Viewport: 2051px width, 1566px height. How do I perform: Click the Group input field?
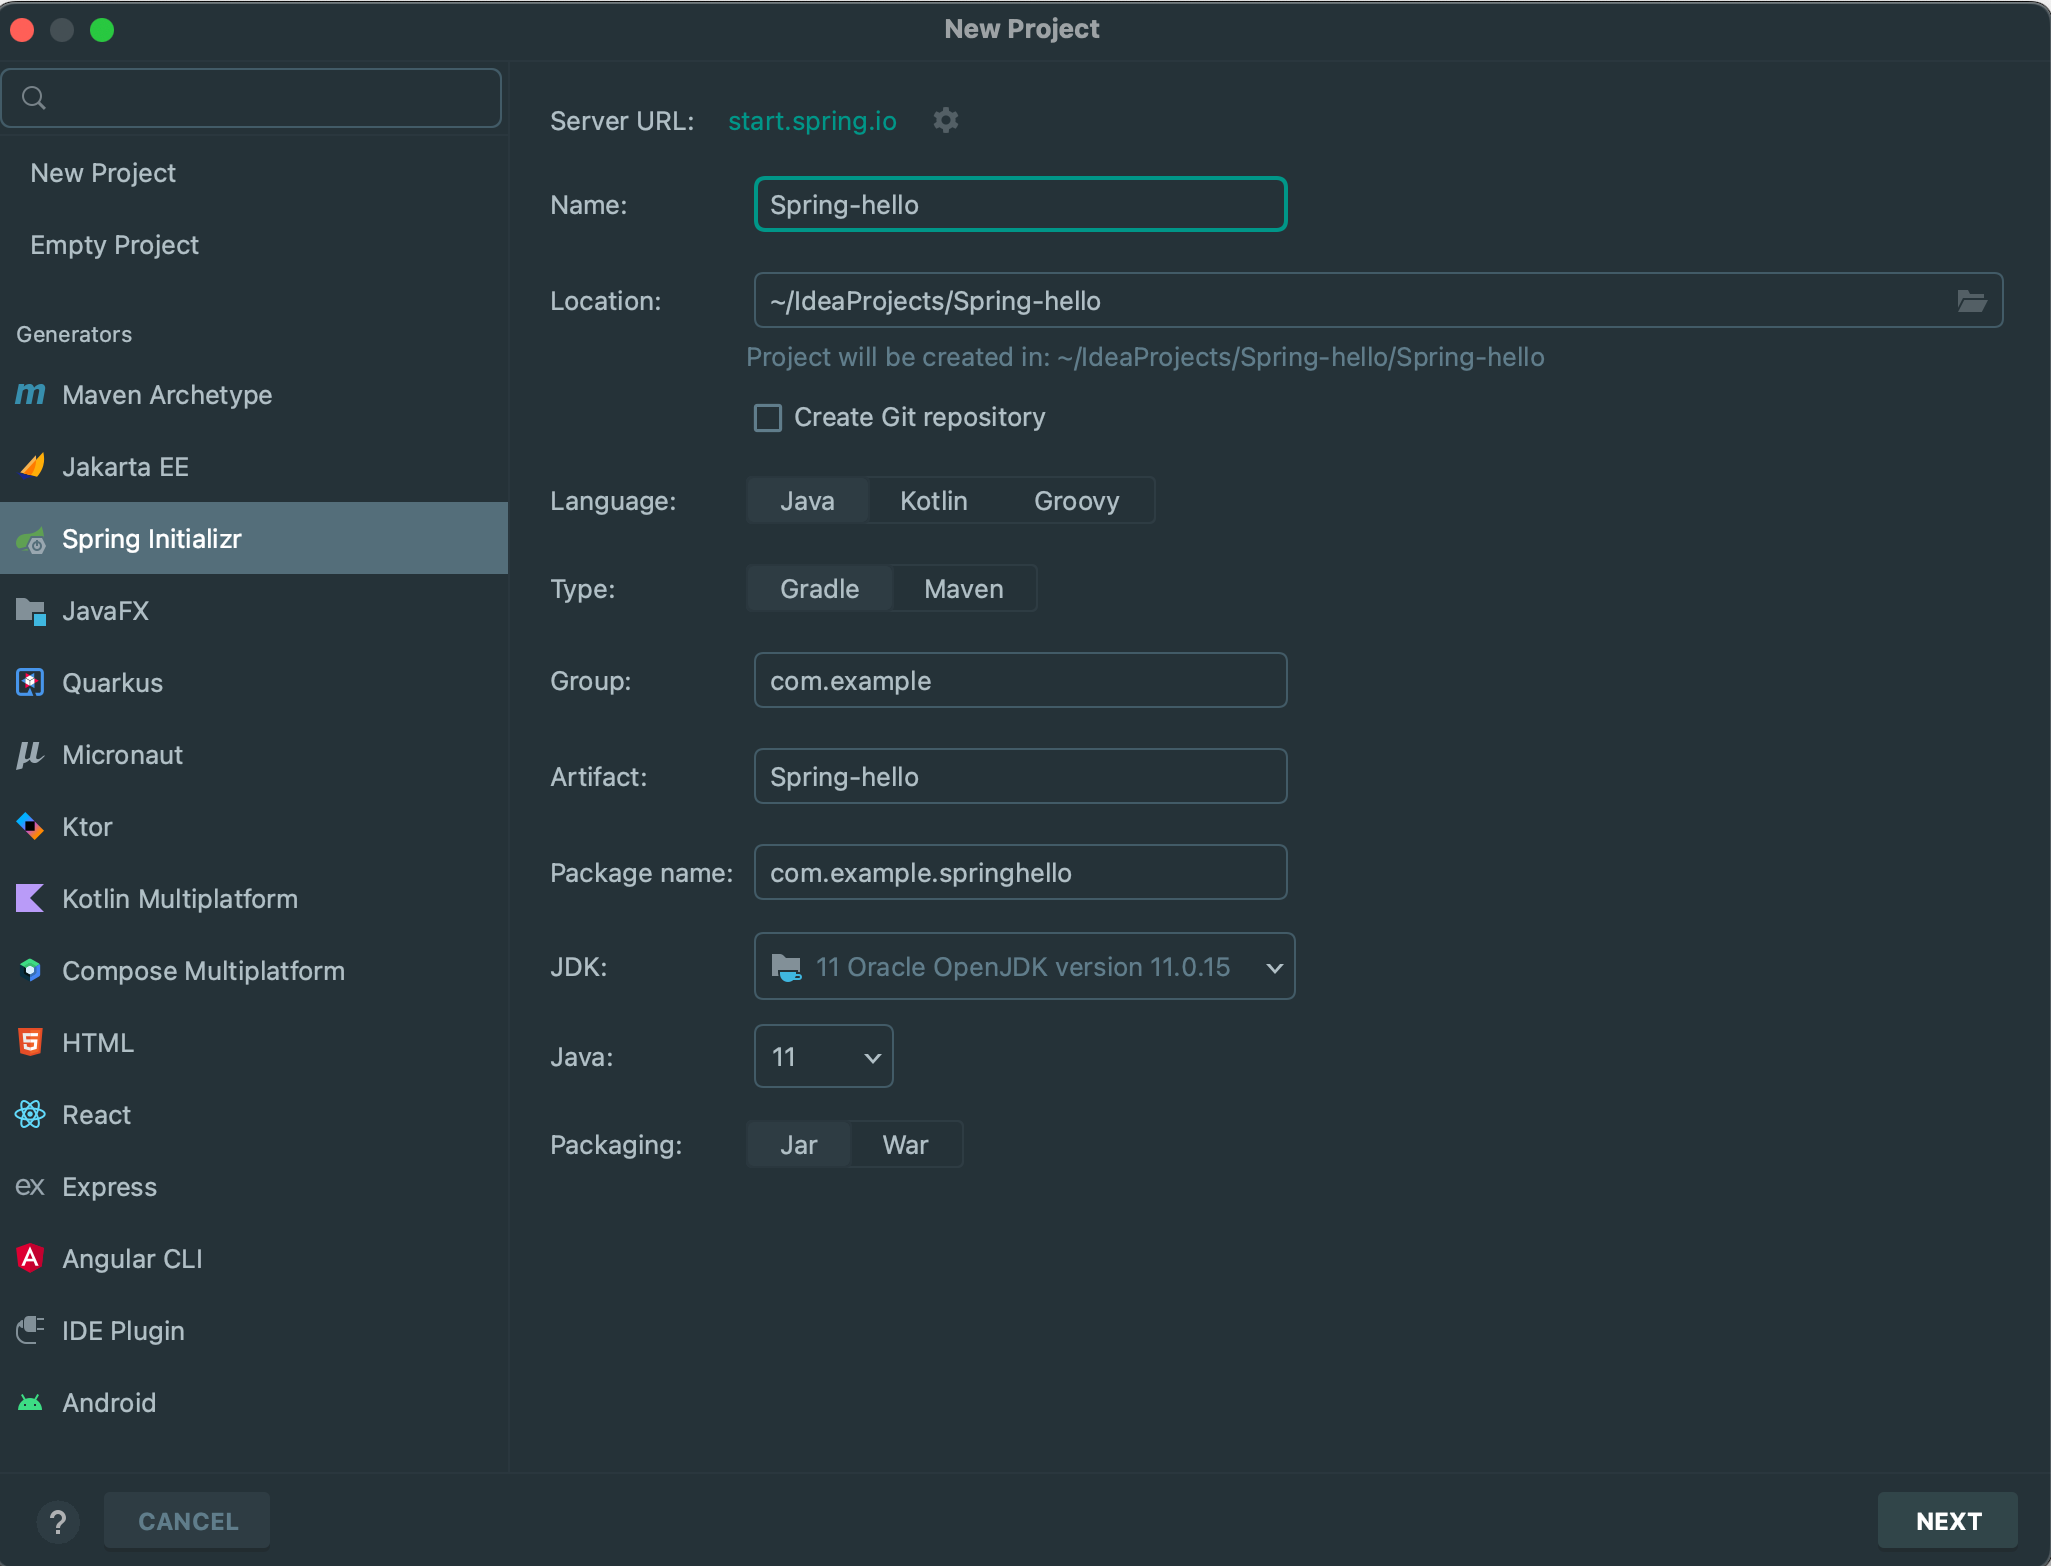pos(1020,681)
